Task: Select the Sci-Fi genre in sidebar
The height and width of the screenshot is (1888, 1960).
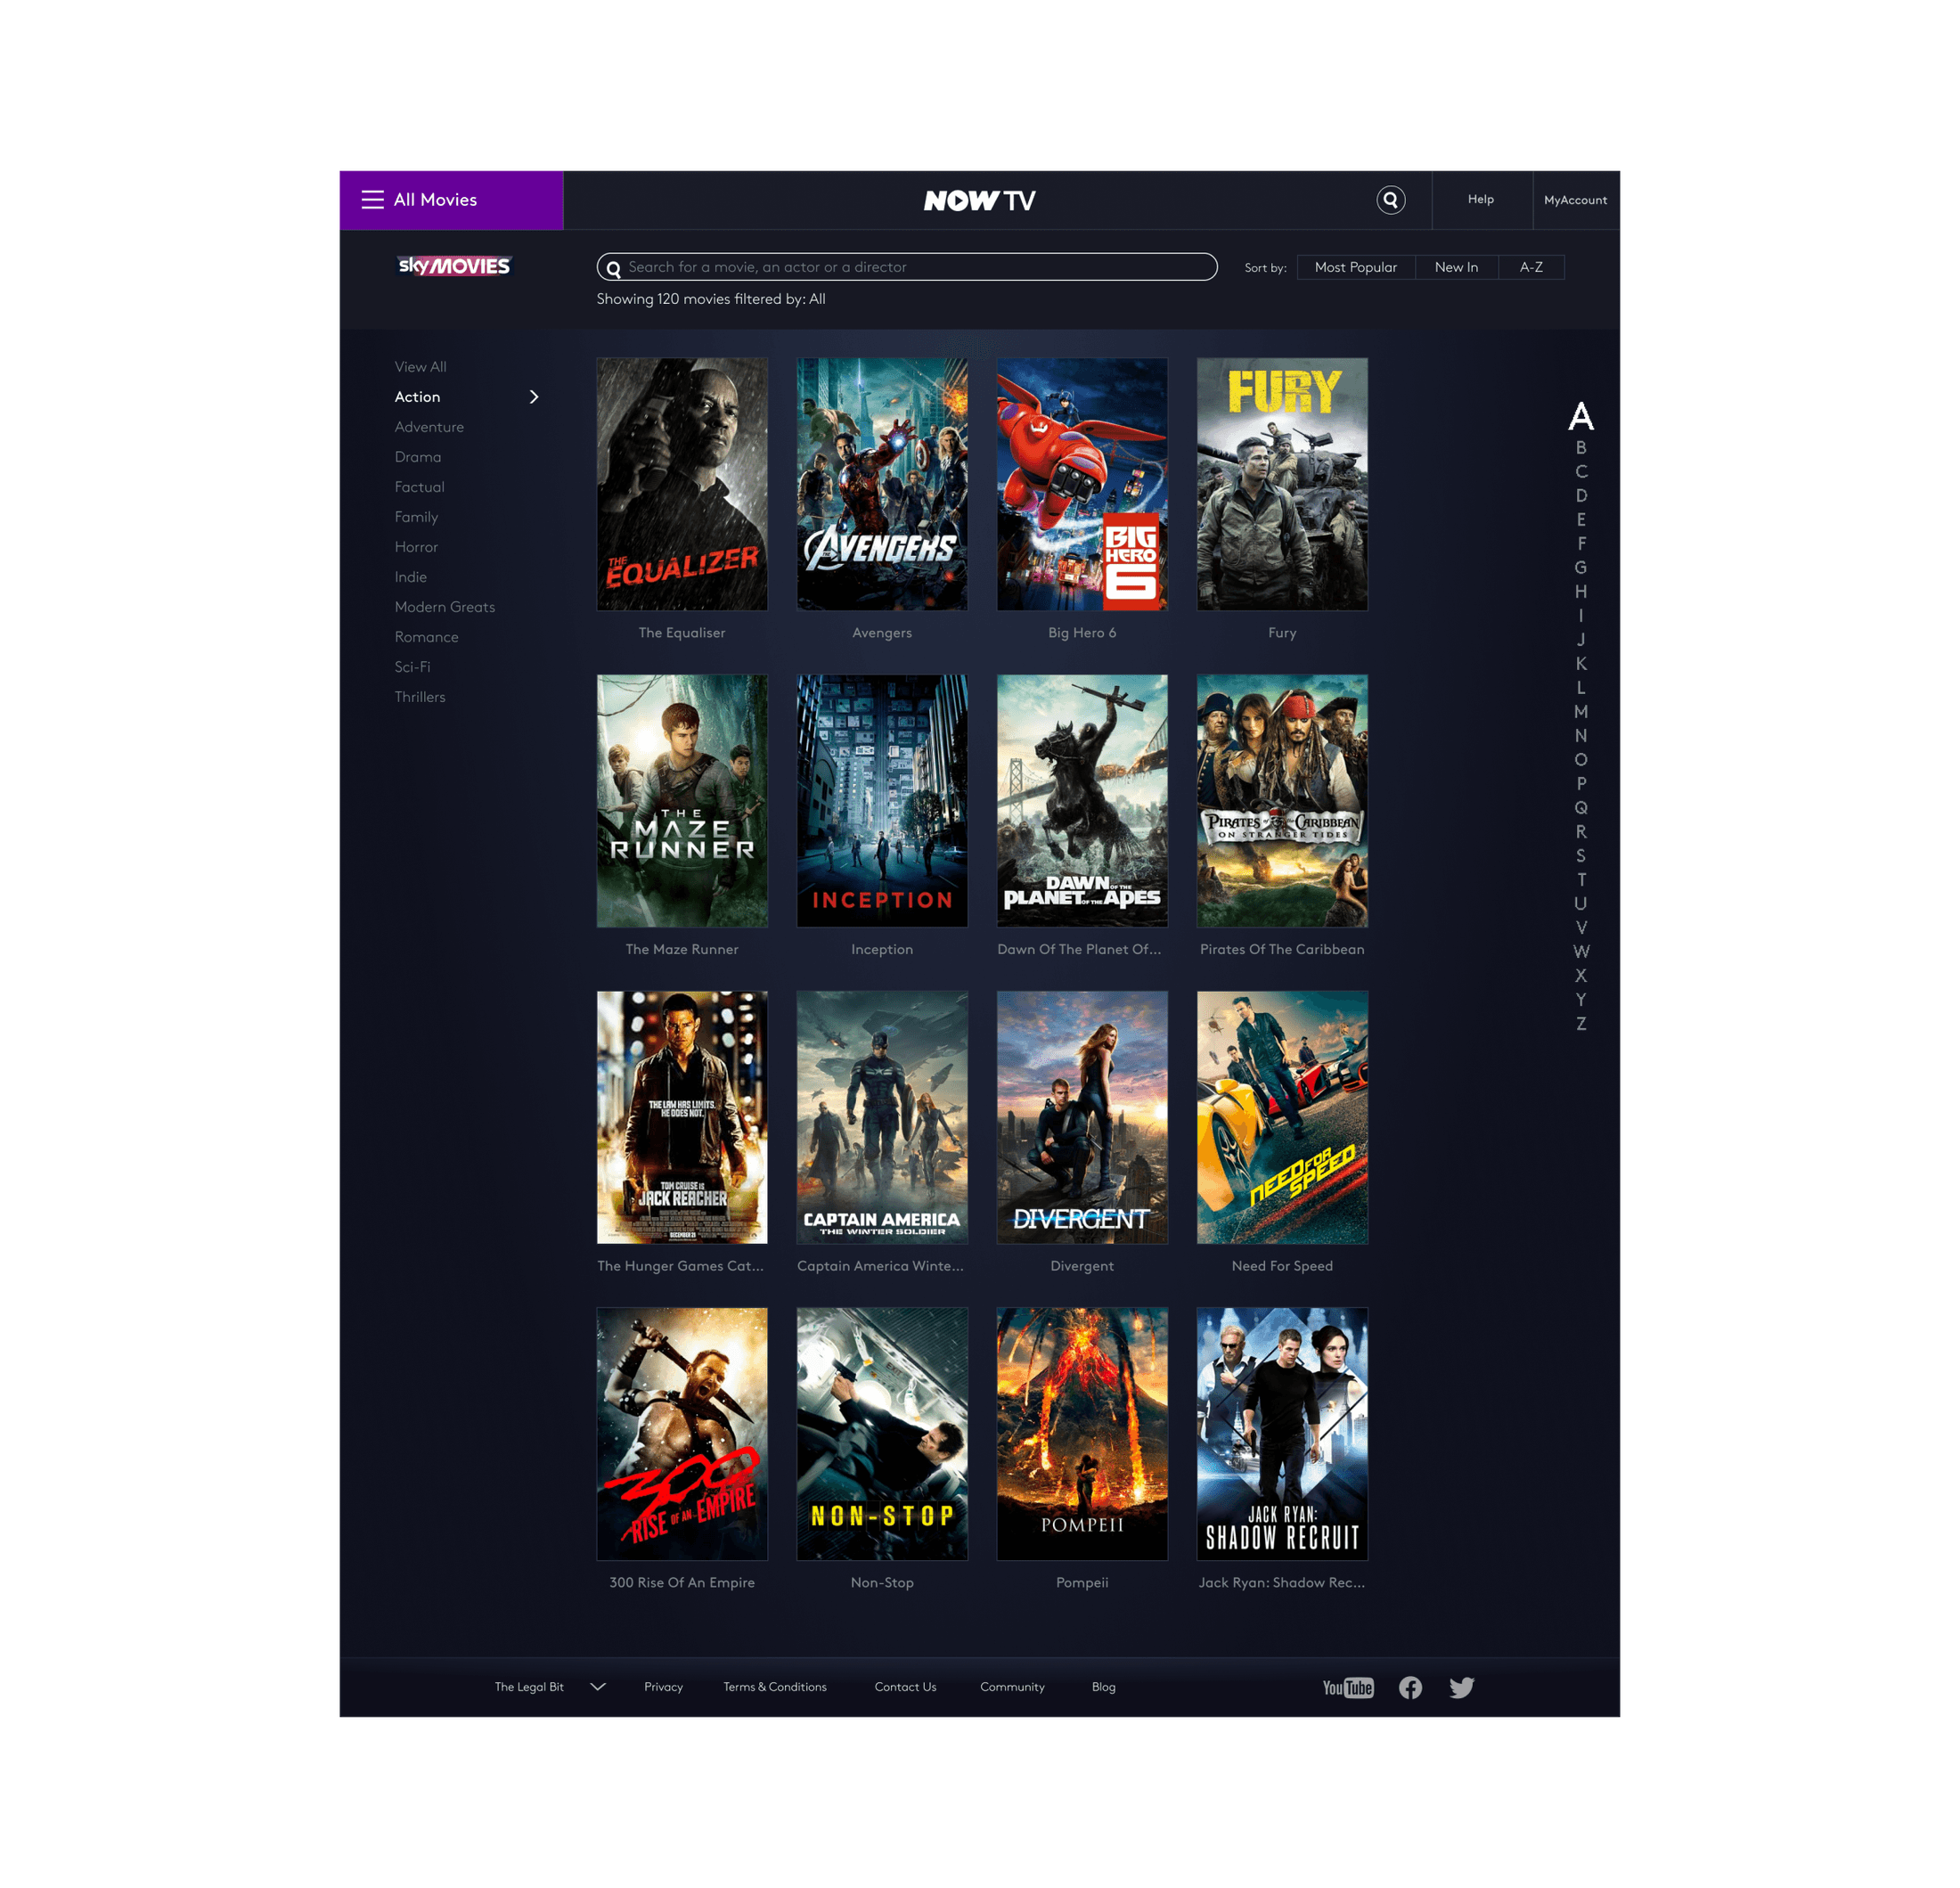Action: point(412,667)
